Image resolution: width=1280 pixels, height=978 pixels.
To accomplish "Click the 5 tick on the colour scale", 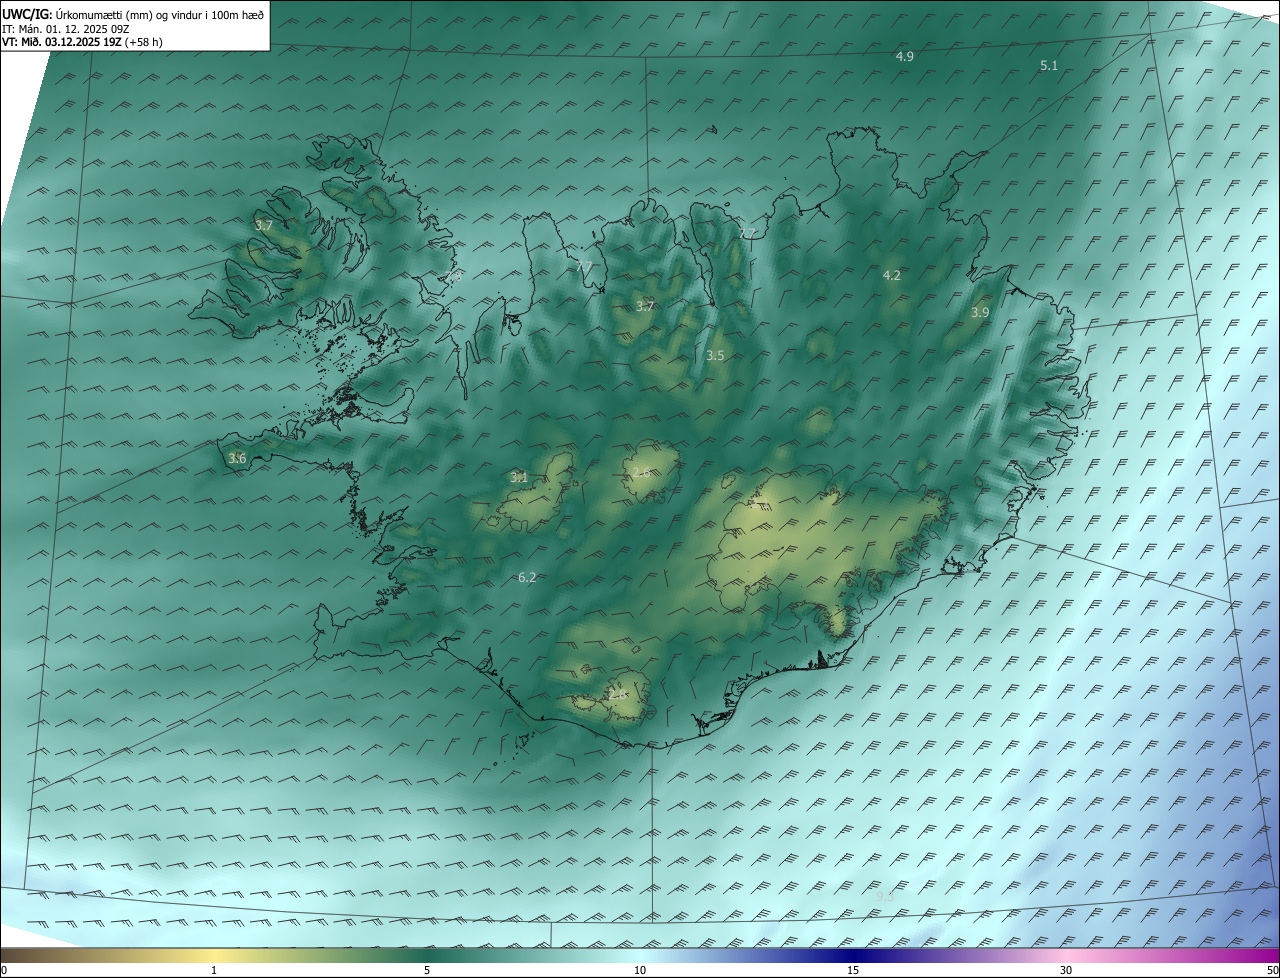I will click(427, 970).
